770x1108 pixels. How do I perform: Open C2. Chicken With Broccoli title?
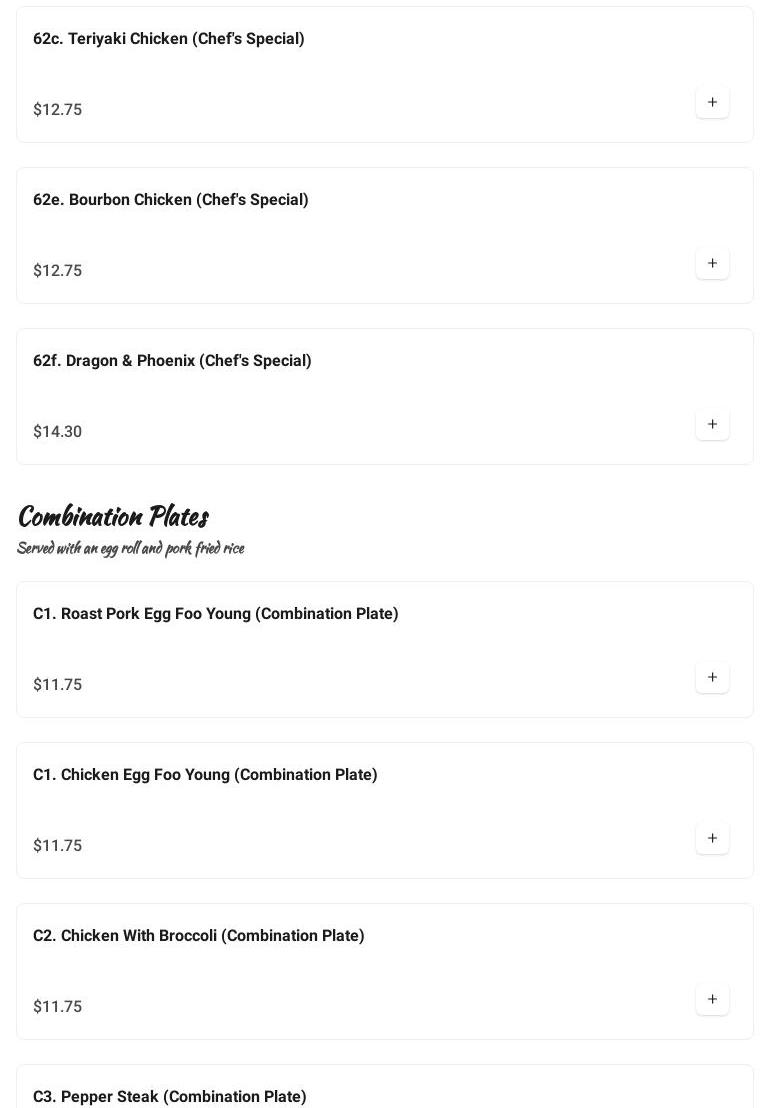[199, 936]
